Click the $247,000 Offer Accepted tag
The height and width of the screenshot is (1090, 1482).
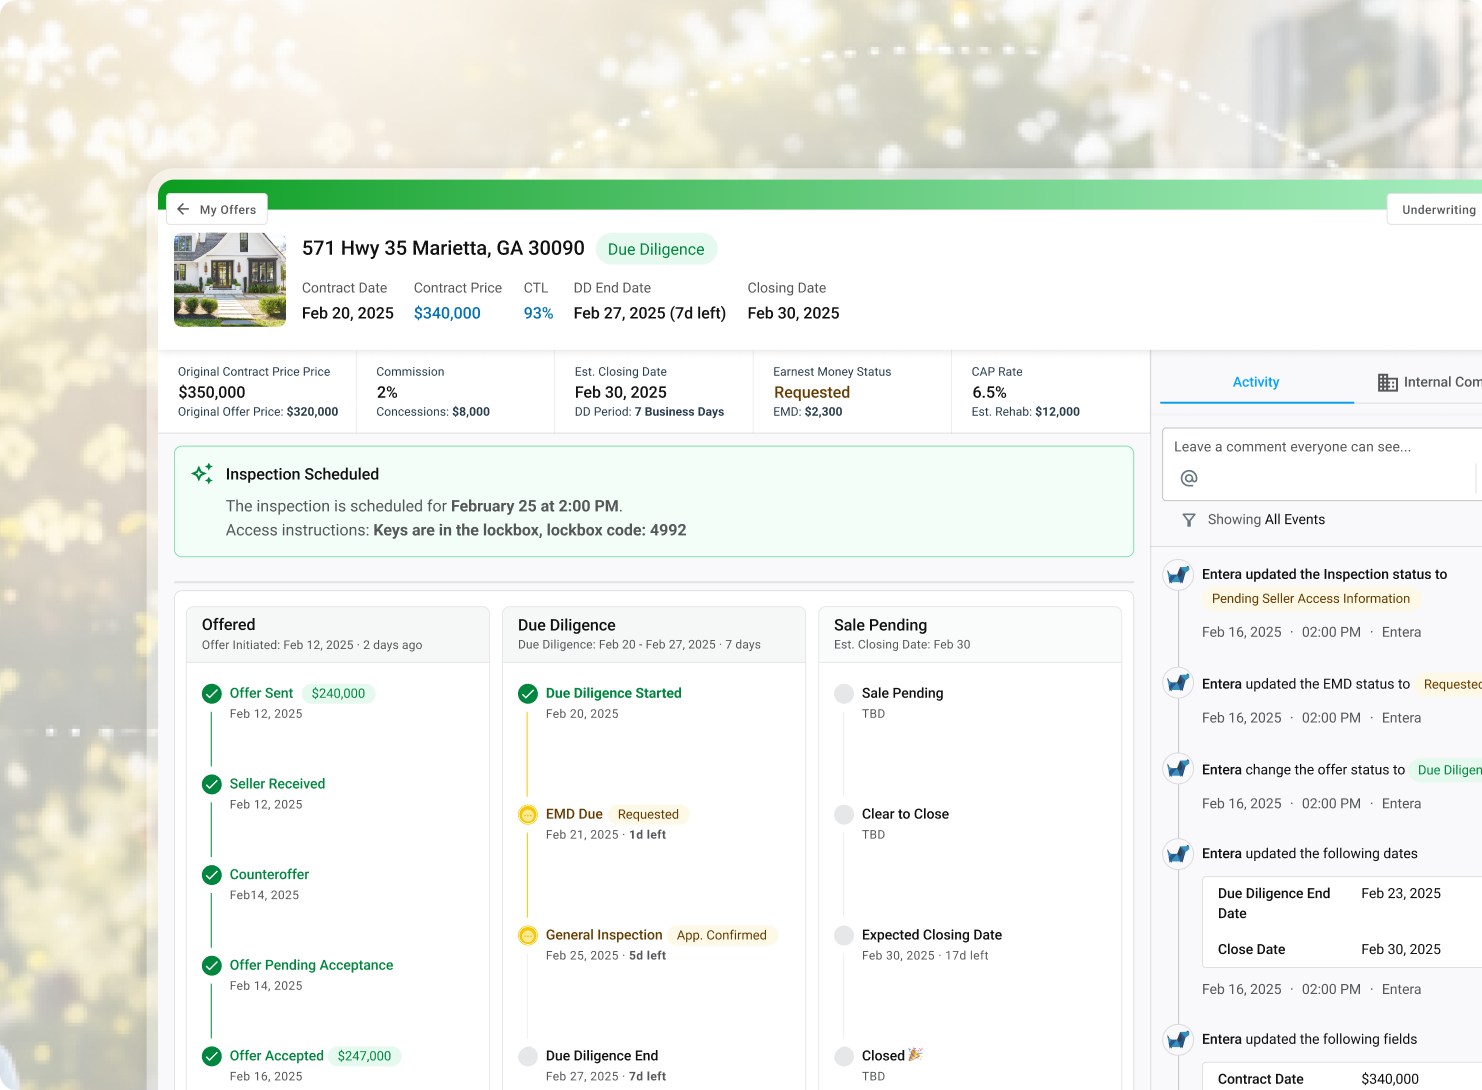(364, 1056)
